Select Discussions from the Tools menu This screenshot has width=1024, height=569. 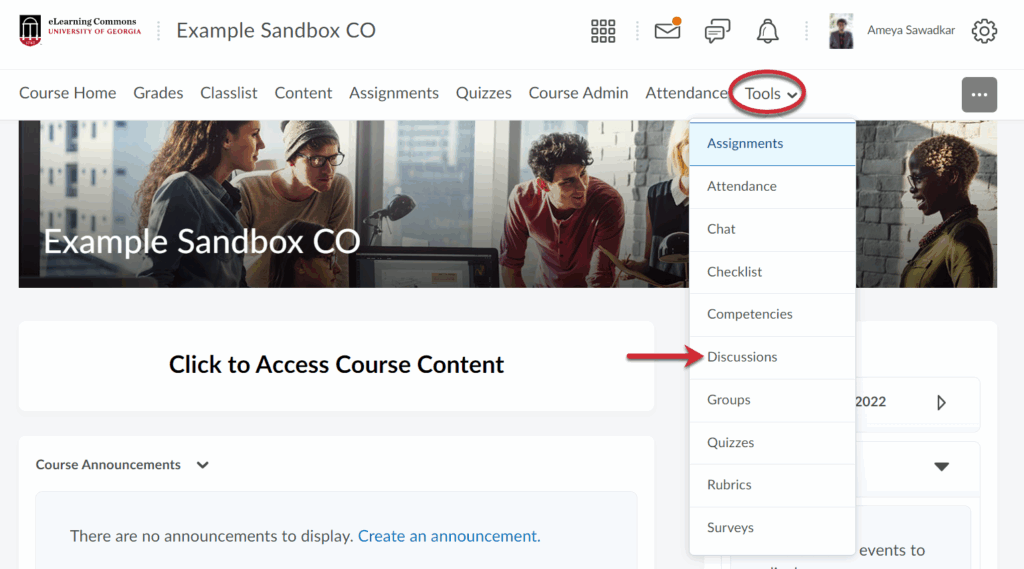[x=742, y=357]
